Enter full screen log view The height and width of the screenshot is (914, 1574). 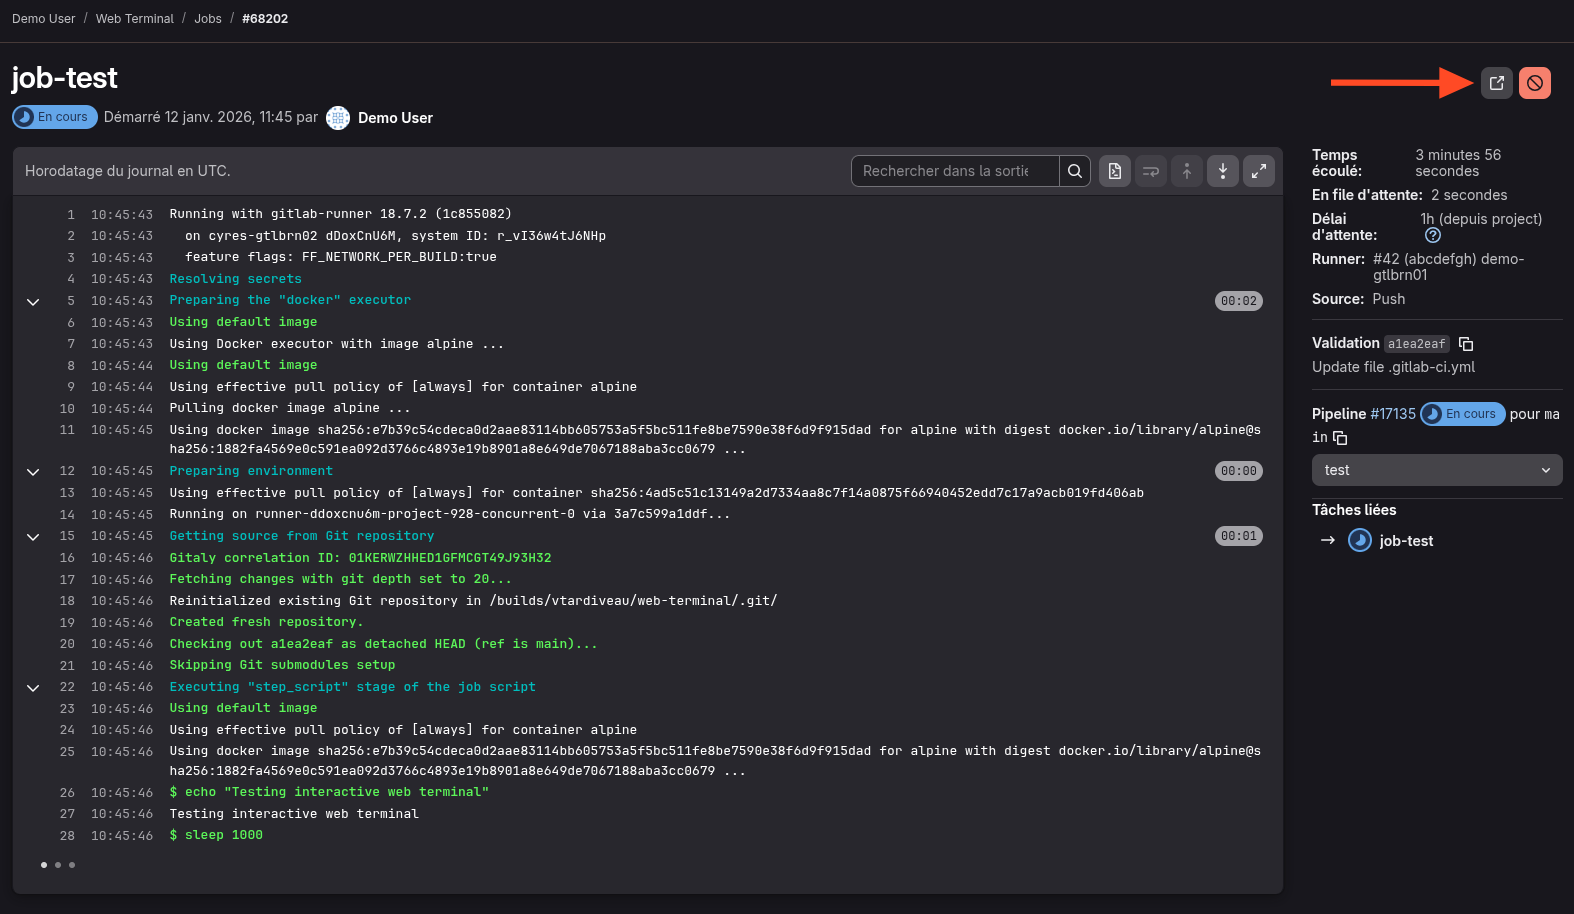[x=1258, y=171]
